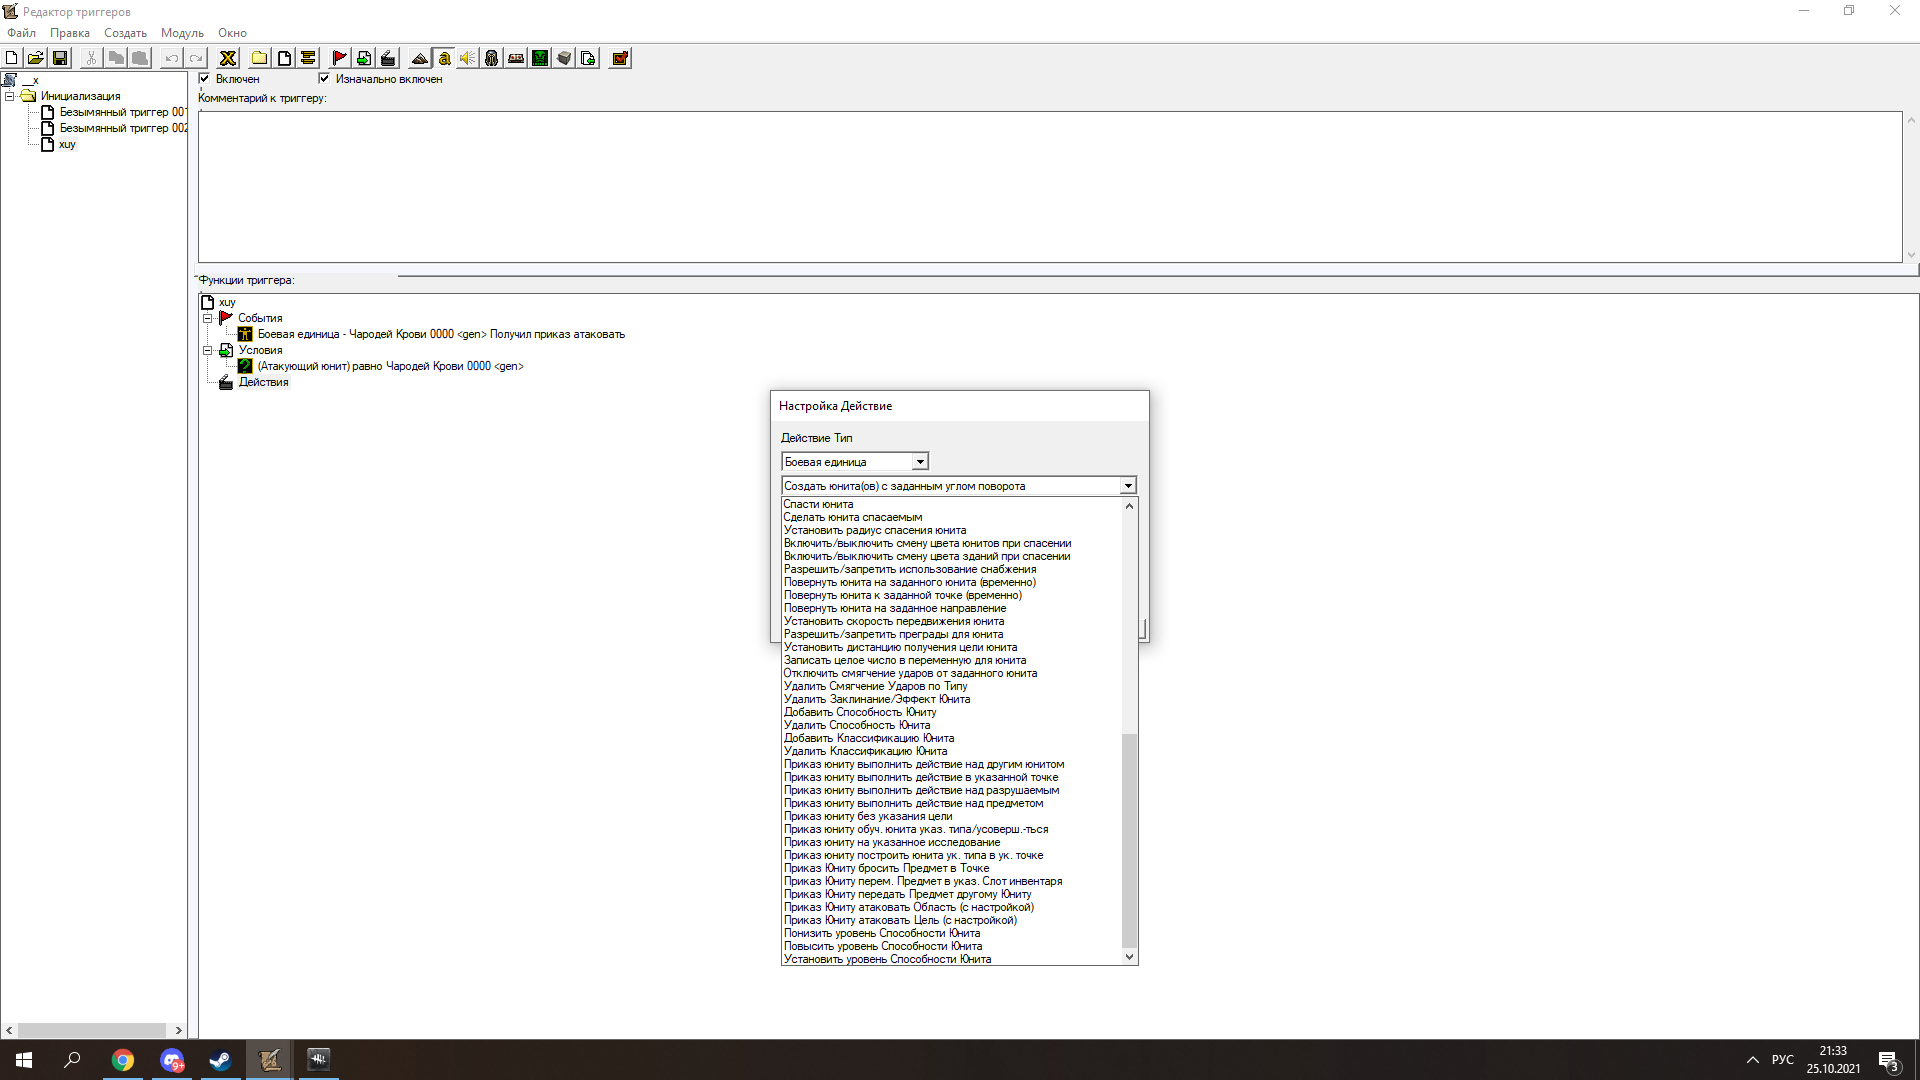Screen dimensions: 1920x1080
Task: Collapse the Инициализация folder in tree
Action: pyautogui.click(x=10, y=96)
